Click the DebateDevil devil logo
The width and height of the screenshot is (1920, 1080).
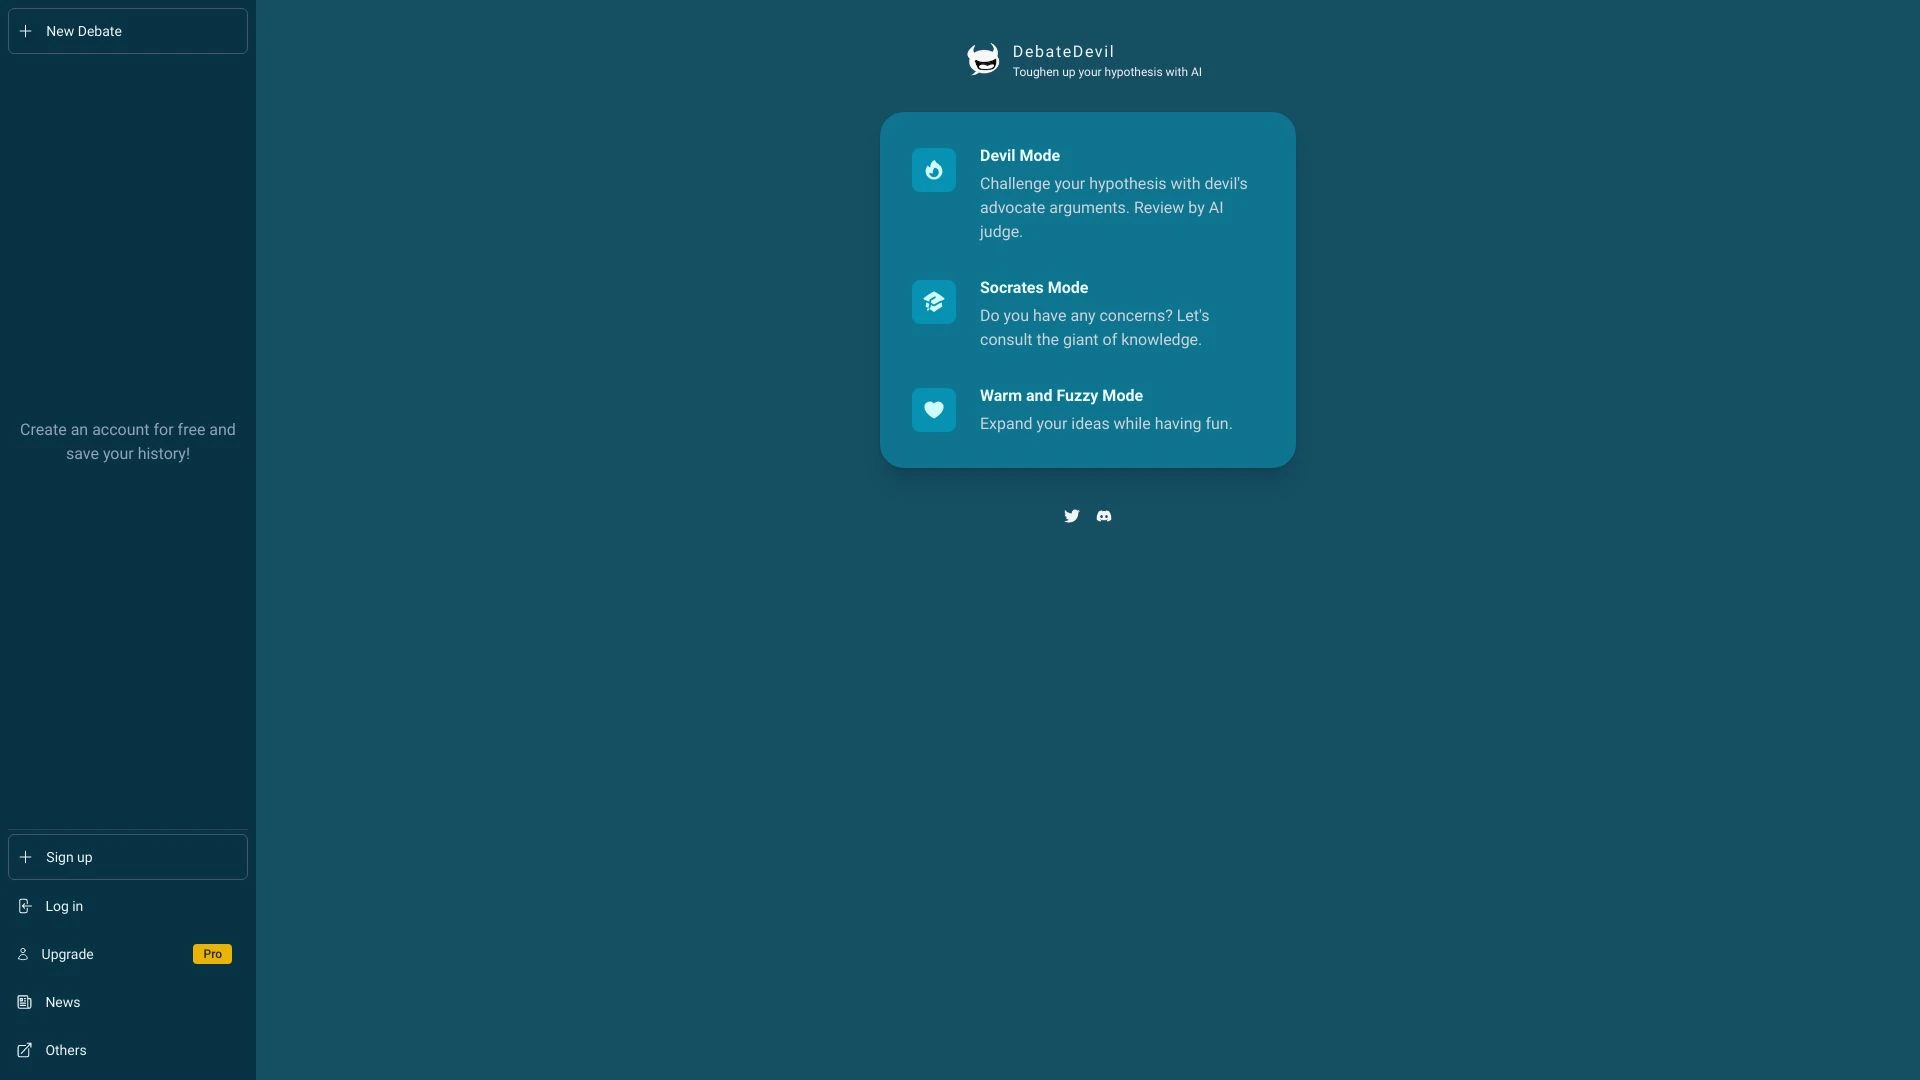pos(984,59)
